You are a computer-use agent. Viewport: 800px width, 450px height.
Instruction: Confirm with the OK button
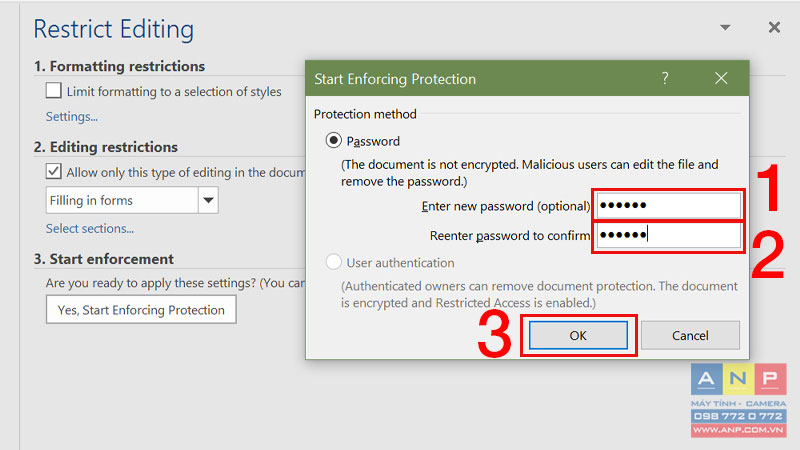pos(578,335)
